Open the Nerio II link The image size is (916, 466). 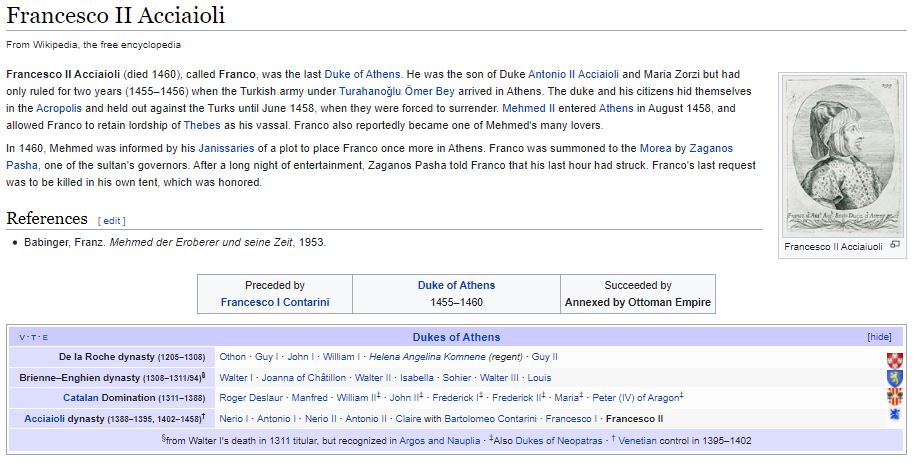[321, 419]
